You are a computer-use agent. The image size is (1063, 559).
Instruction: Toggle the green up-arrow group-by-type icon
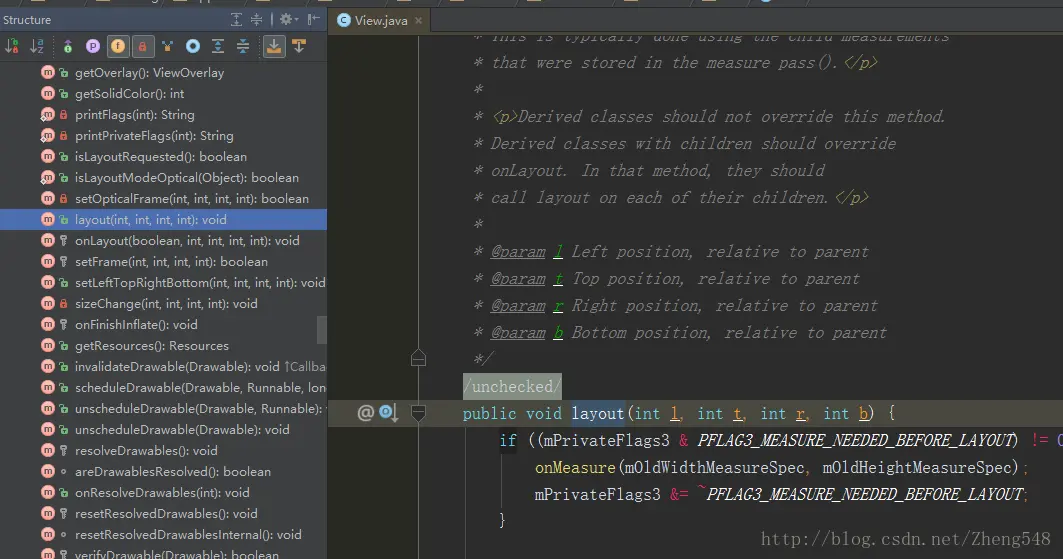[68, 46]
